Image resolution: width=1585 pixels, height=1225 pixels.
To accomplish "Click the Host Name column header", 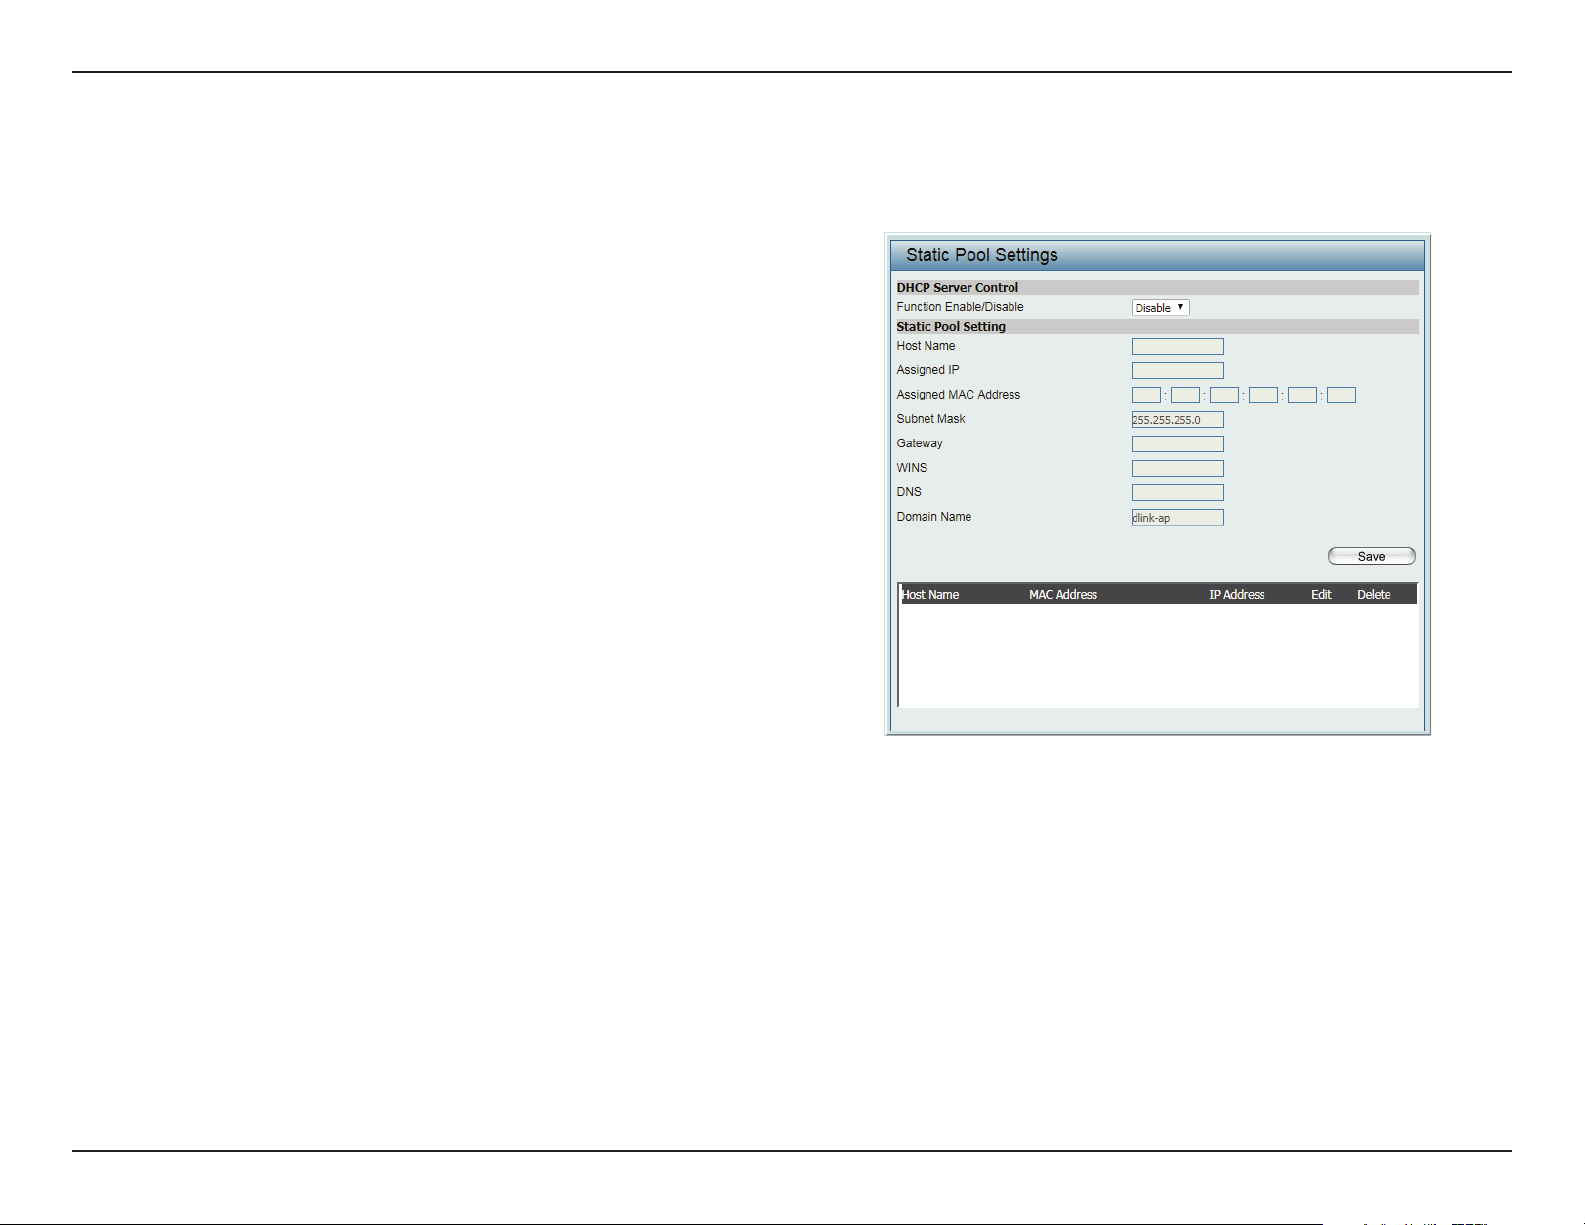I will click(x=930, y=594).
